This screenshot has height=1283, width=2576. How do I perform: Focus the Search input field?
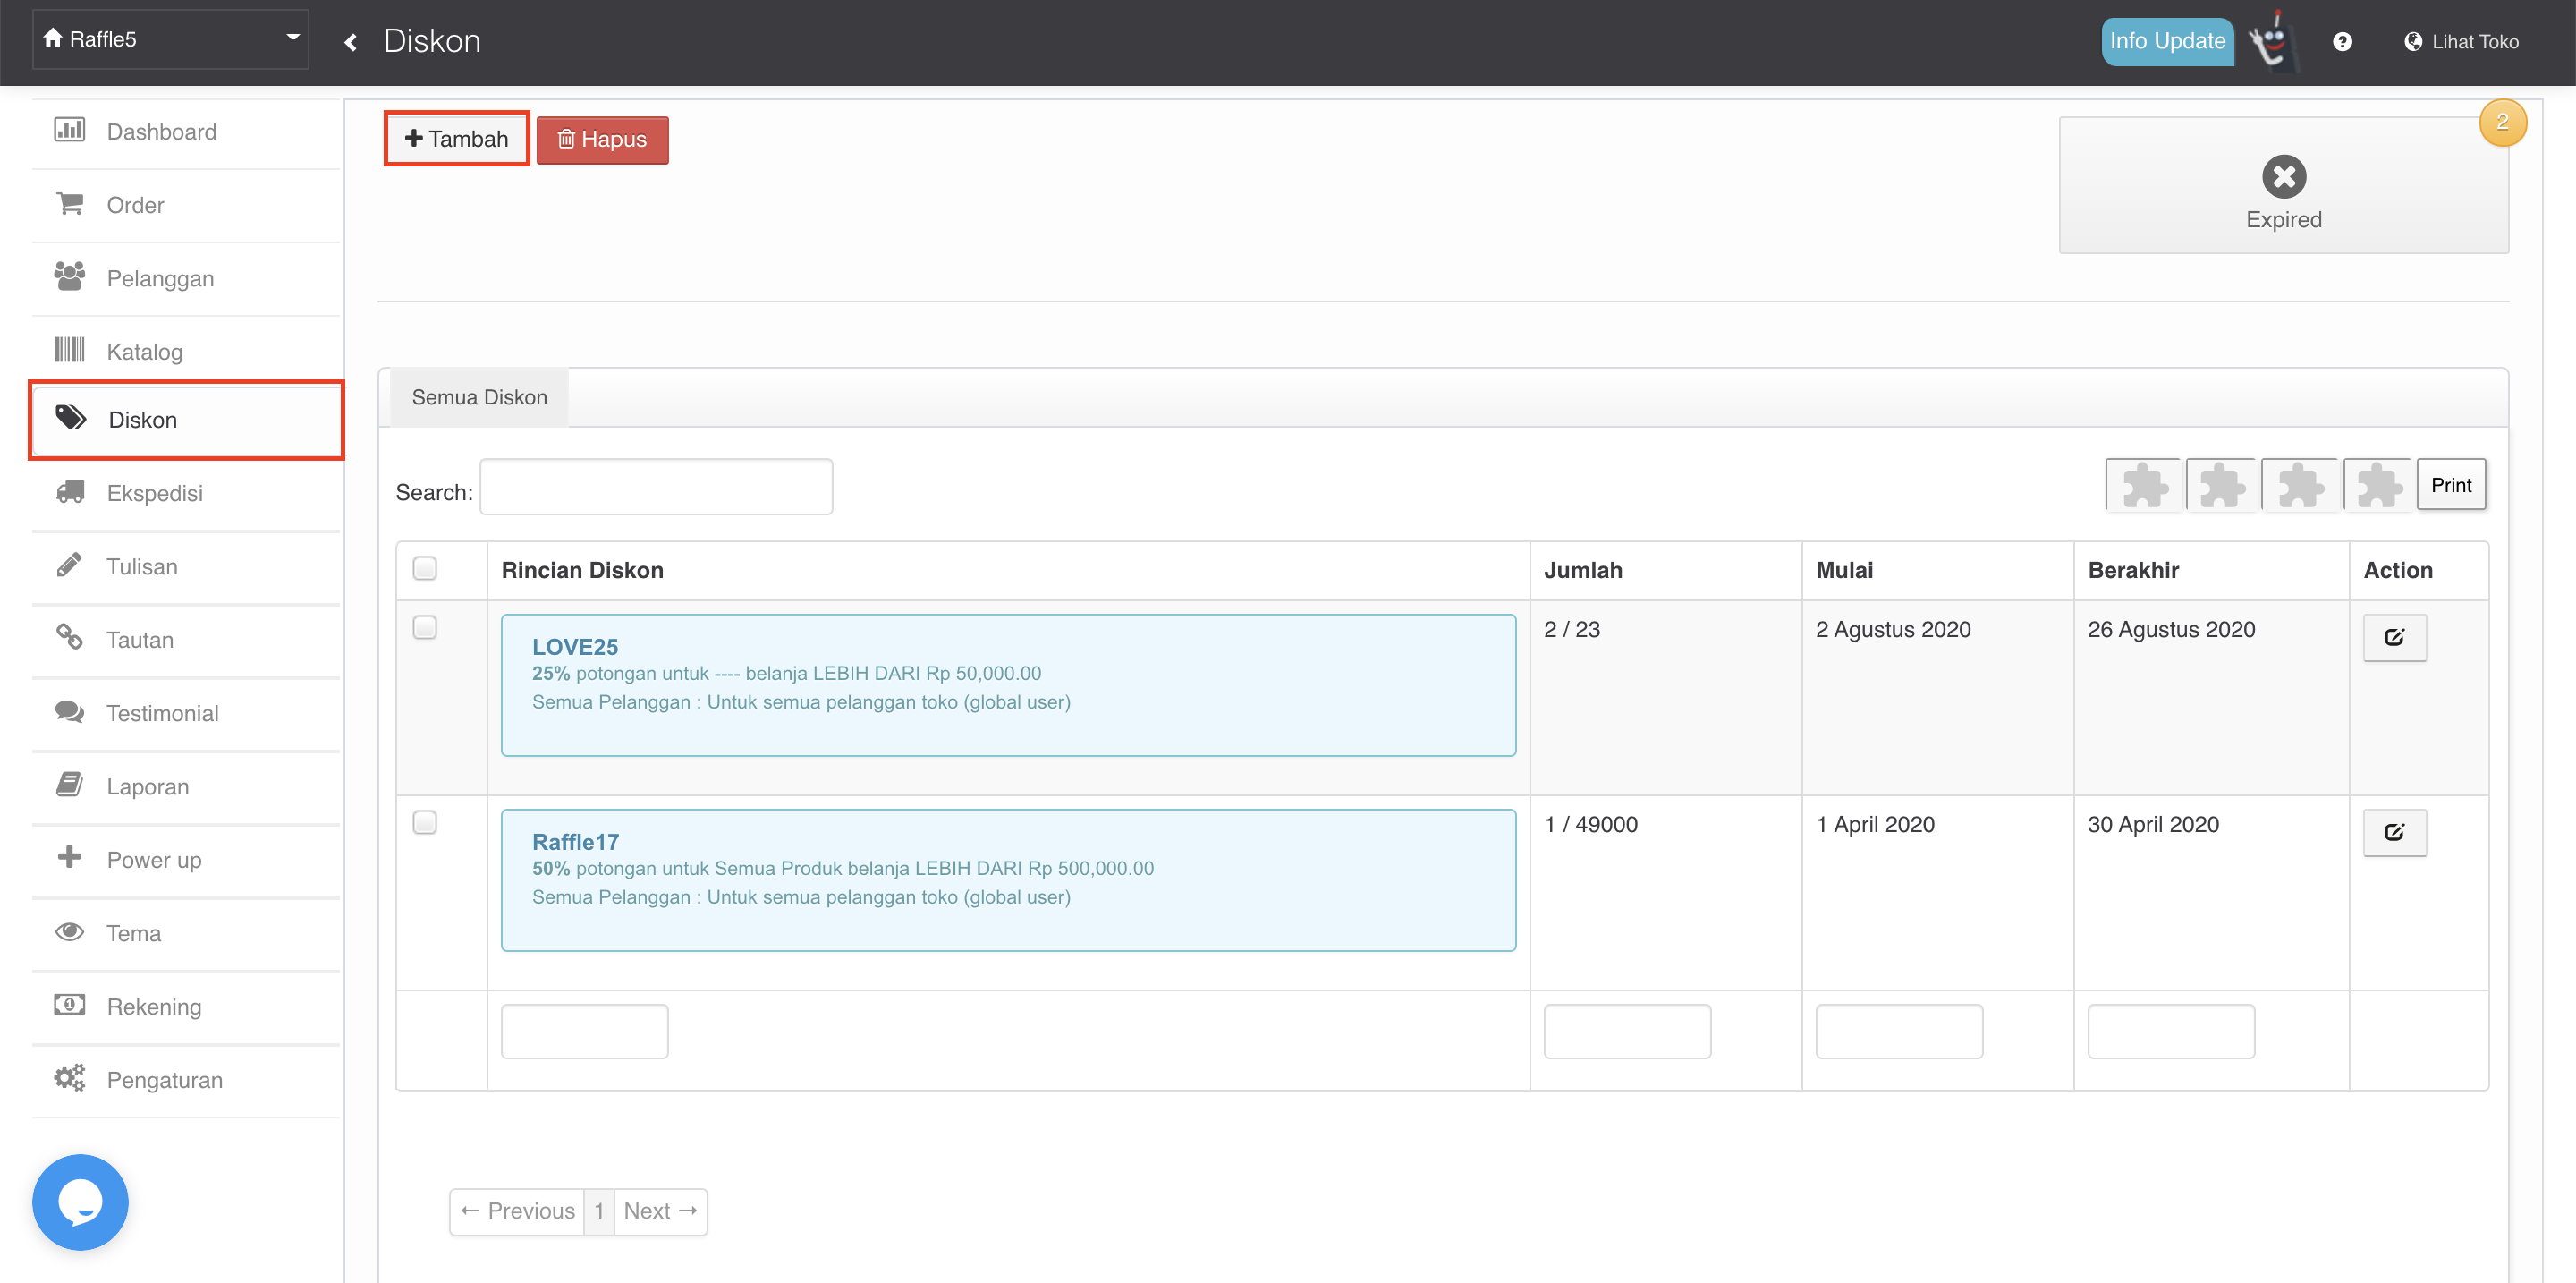656,488
